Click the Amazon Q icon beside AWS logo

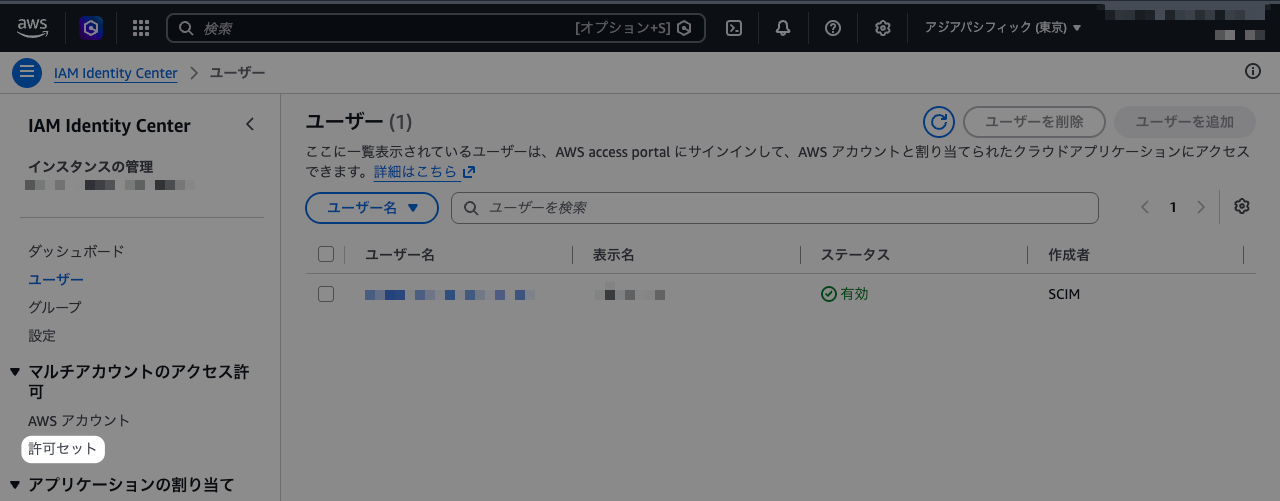(x=91, y=28)
